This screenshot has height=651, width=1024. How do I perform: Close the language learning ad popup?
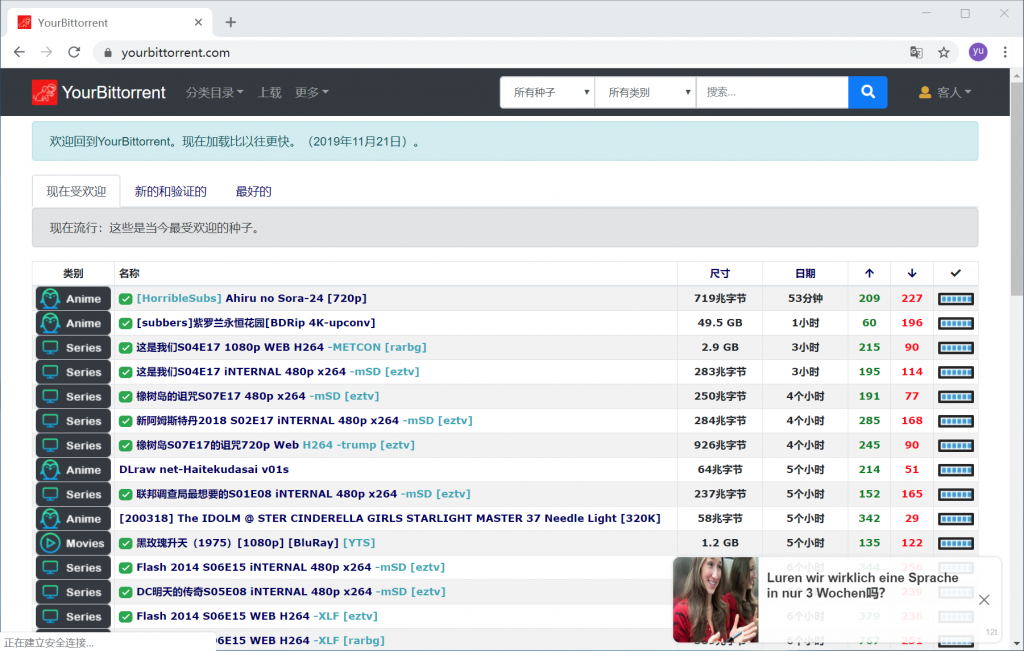[x=984, y=600]
